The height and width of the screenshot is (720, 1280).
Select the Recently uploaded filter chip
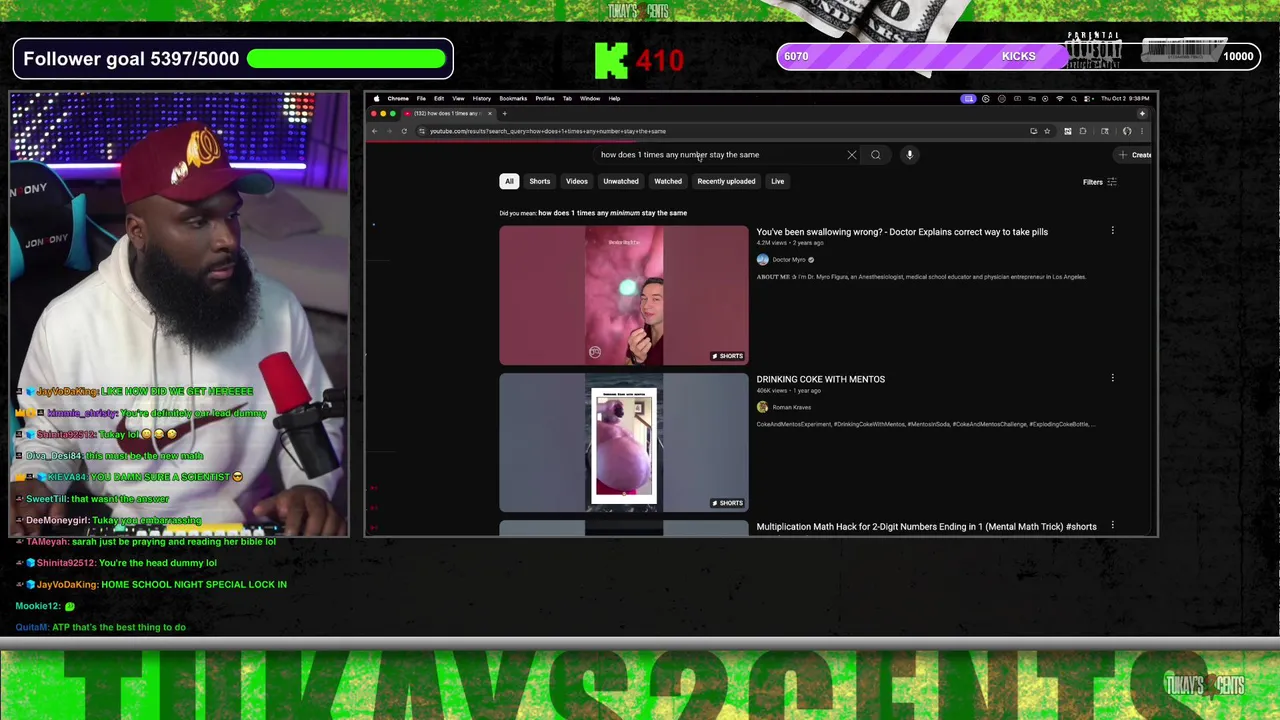(x=726, y=181)
